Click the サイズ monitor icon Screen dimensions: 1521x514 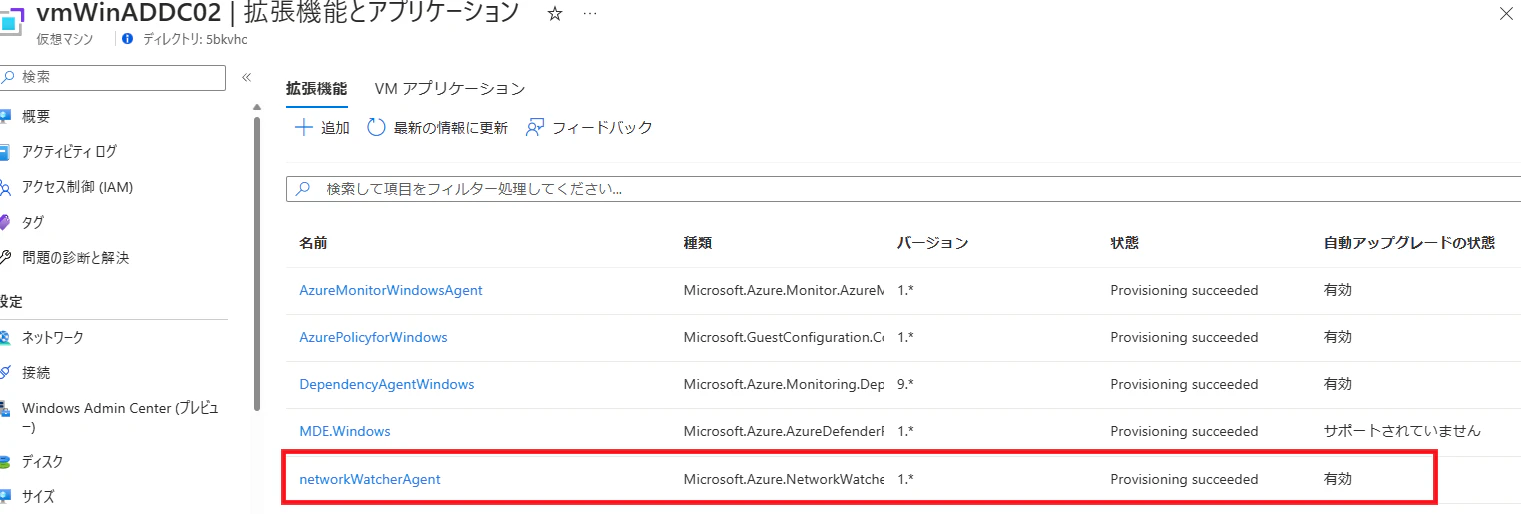[5, 496]
